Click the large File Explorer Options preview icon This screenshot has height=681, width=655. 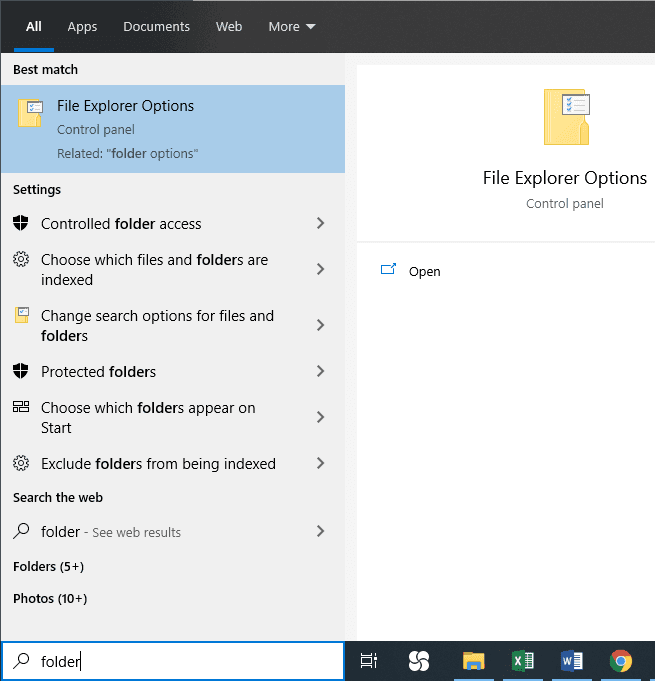567,117
